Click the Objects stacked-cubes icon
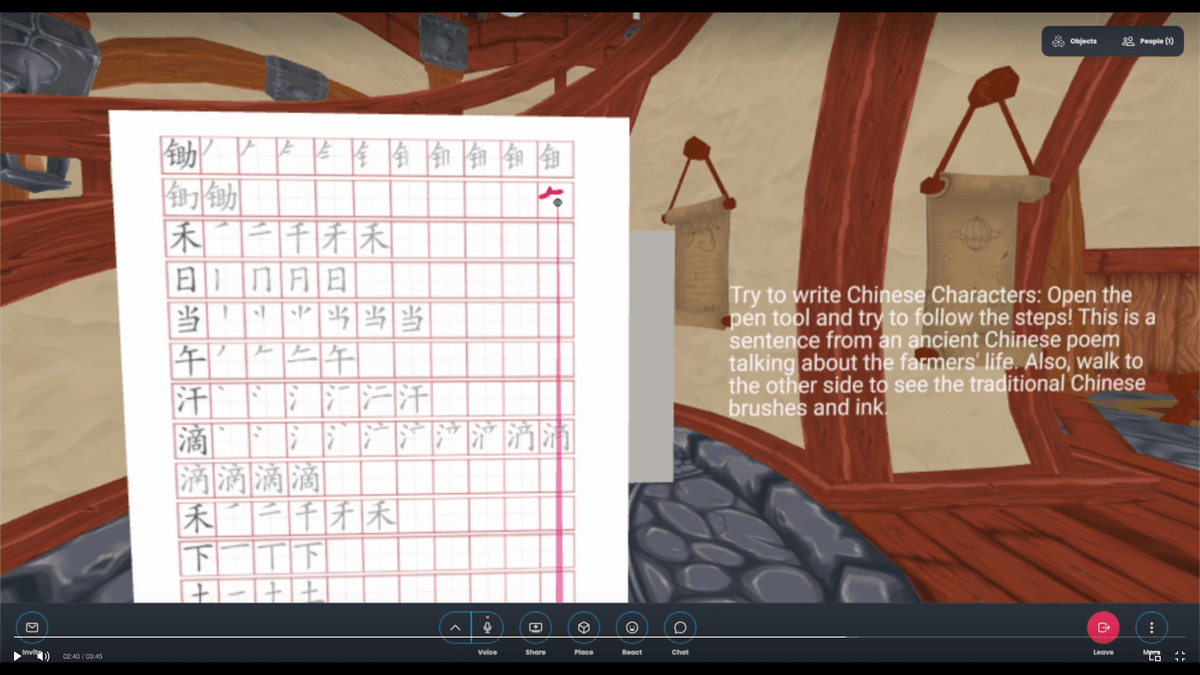The width and height of the screenshot is (1200, 675). point(1058,41)
